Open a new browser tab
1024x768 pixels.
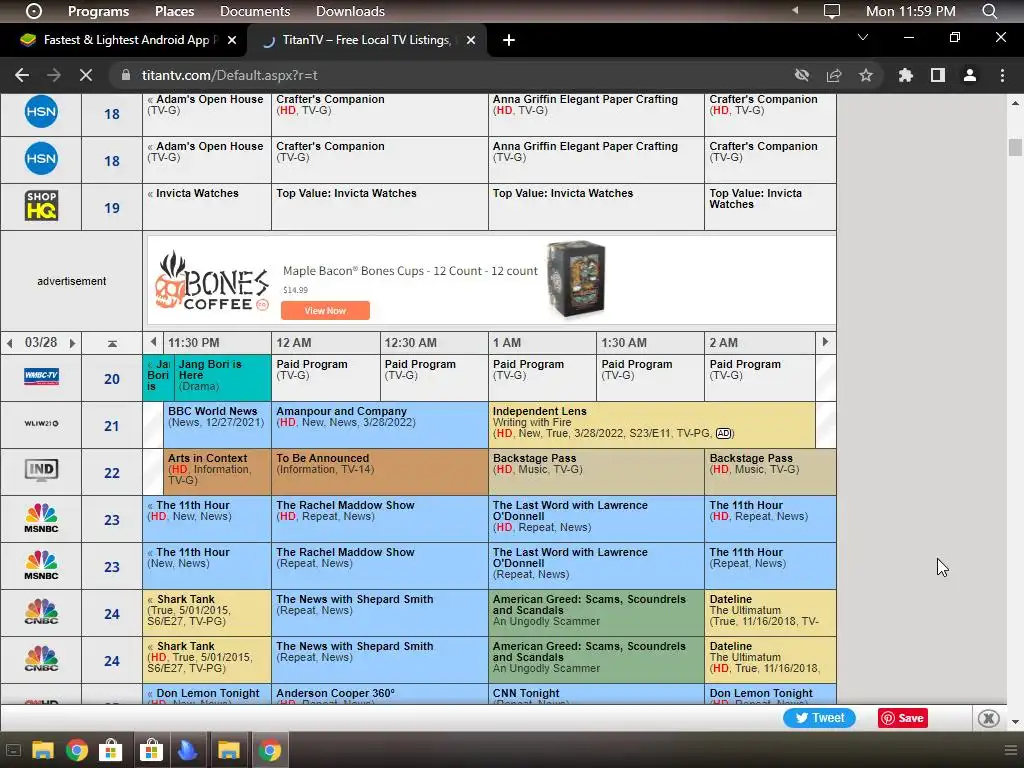(509, 40)
